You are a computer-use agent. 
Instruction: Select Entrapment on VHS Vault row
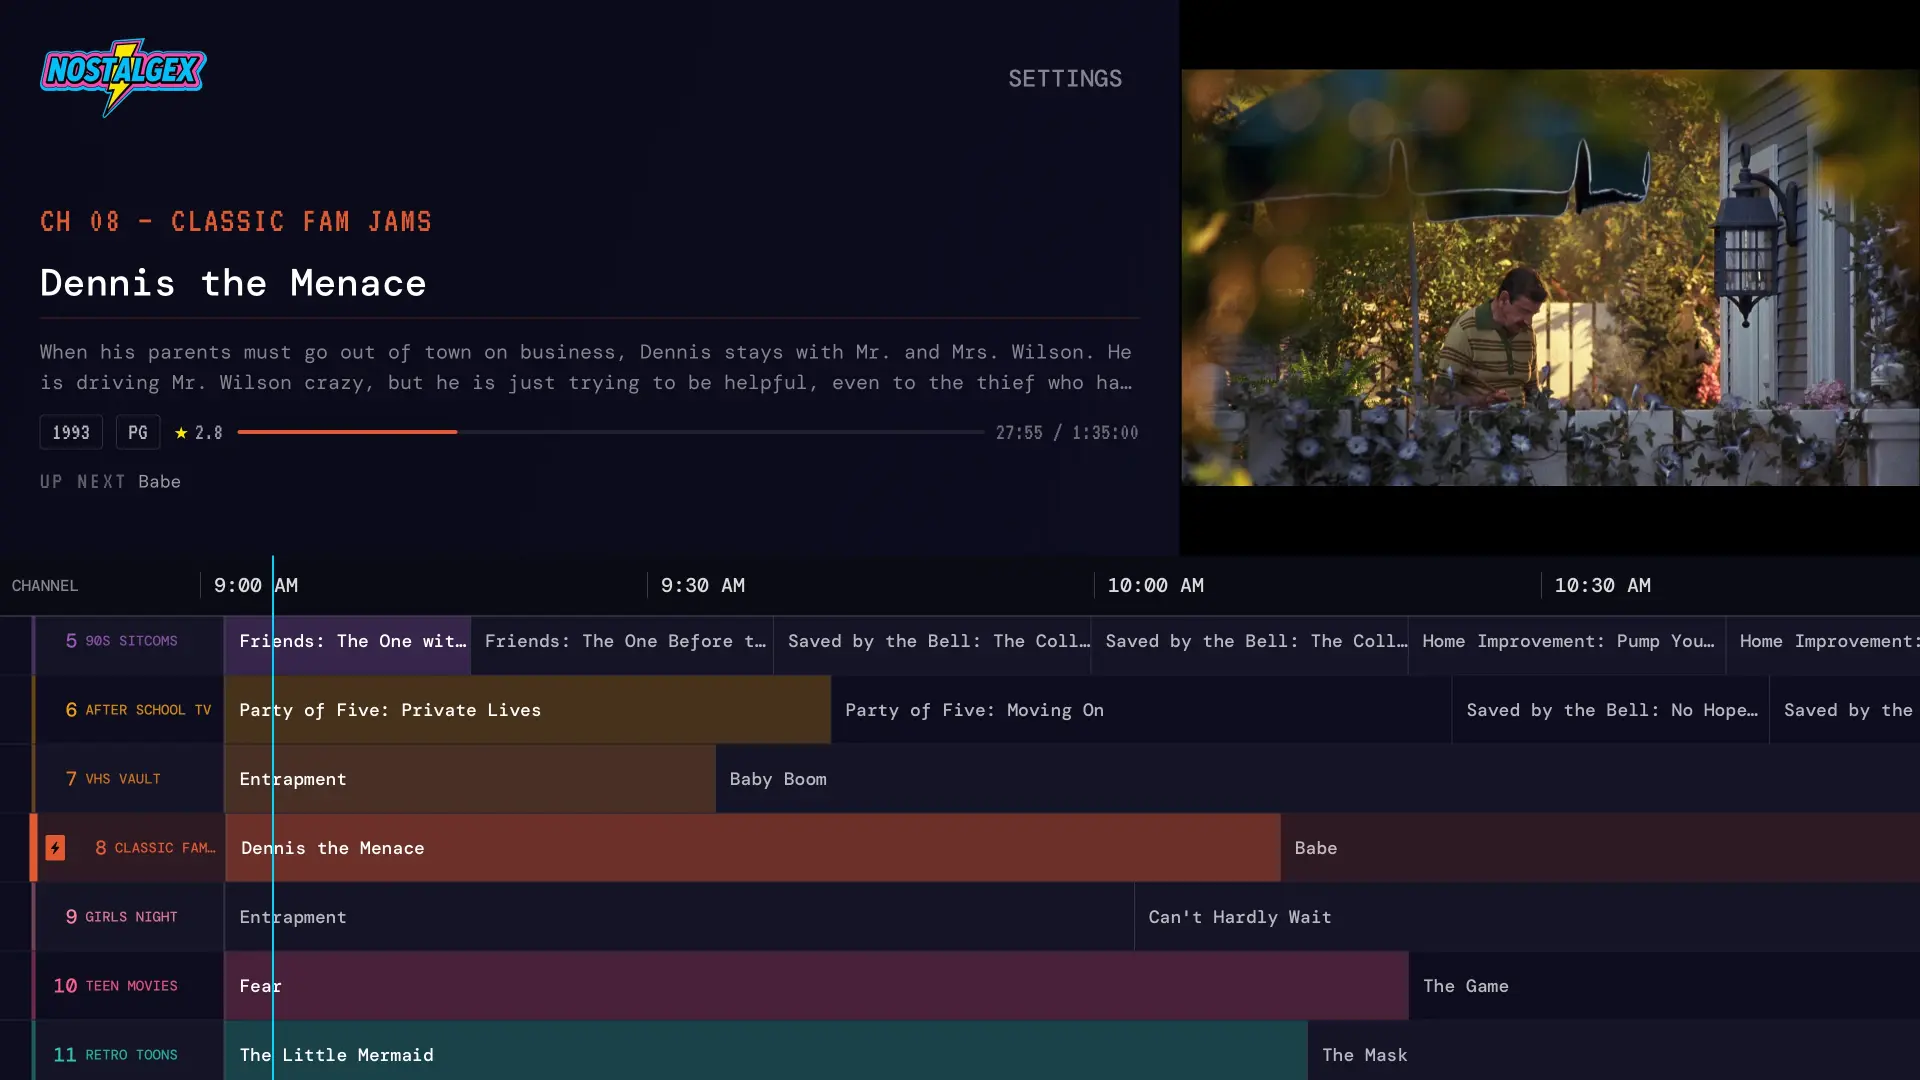pyautogui.click(x=470, y=779)
